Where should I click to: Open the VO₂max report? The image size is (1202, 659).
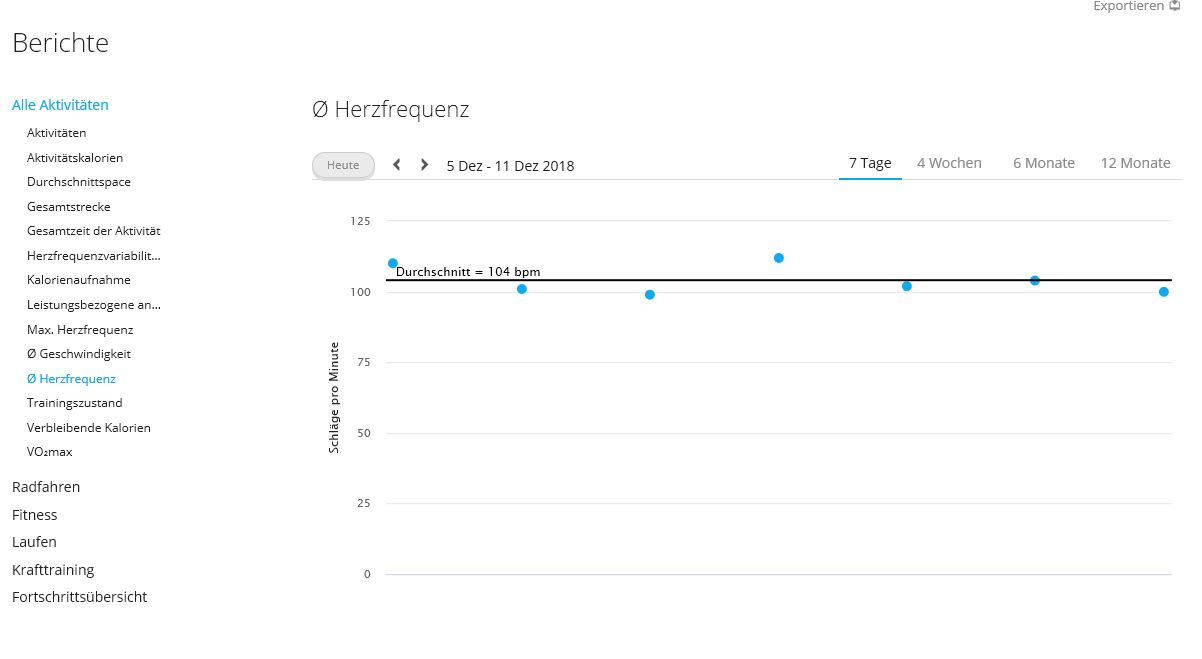50,452
